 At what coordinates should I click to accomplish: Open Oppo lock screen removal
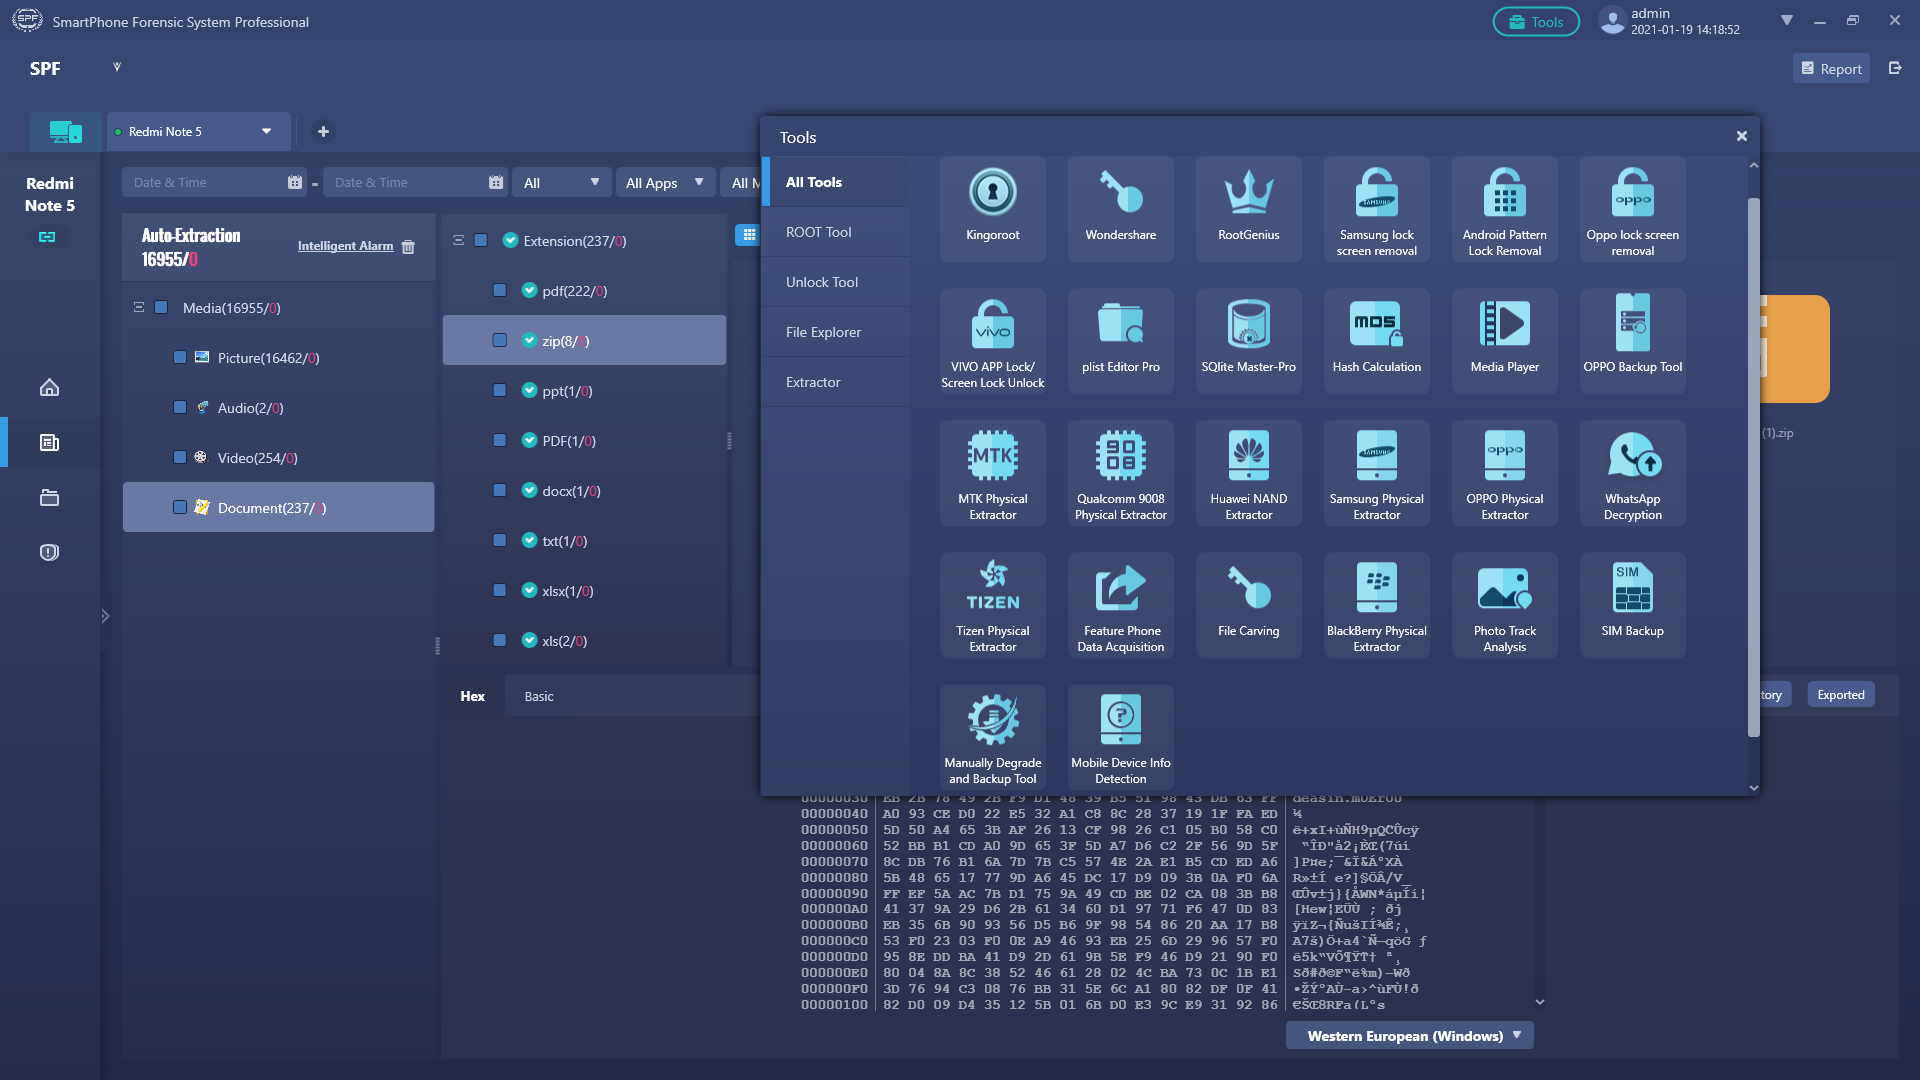click(1632, 209)
